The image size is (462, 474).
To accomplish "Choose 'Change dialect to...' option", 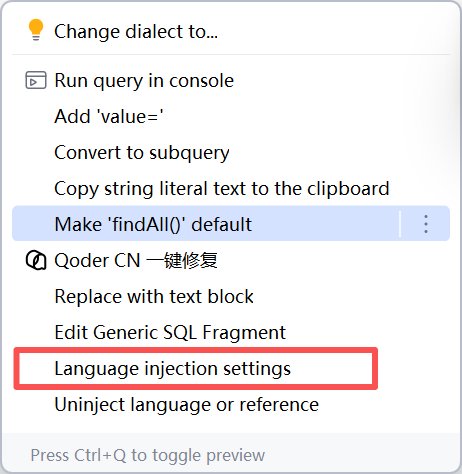I will pyautogui.click(x=136, y=32).
